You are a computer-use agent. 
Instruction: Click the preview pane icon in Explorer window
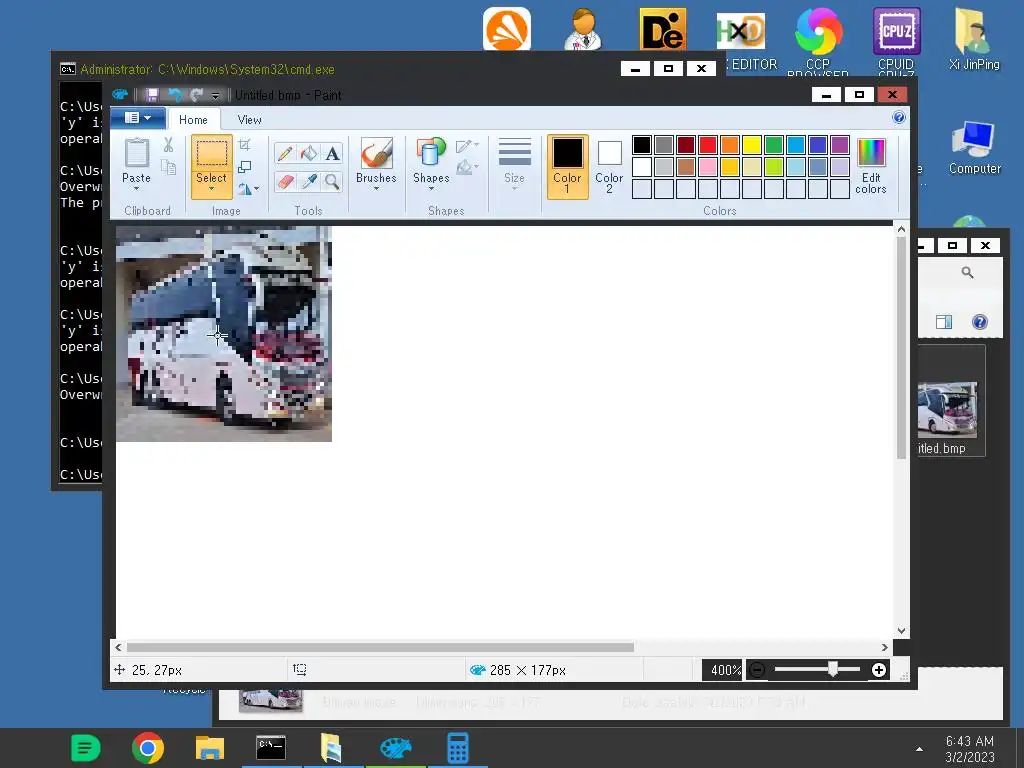click(944, 321)
